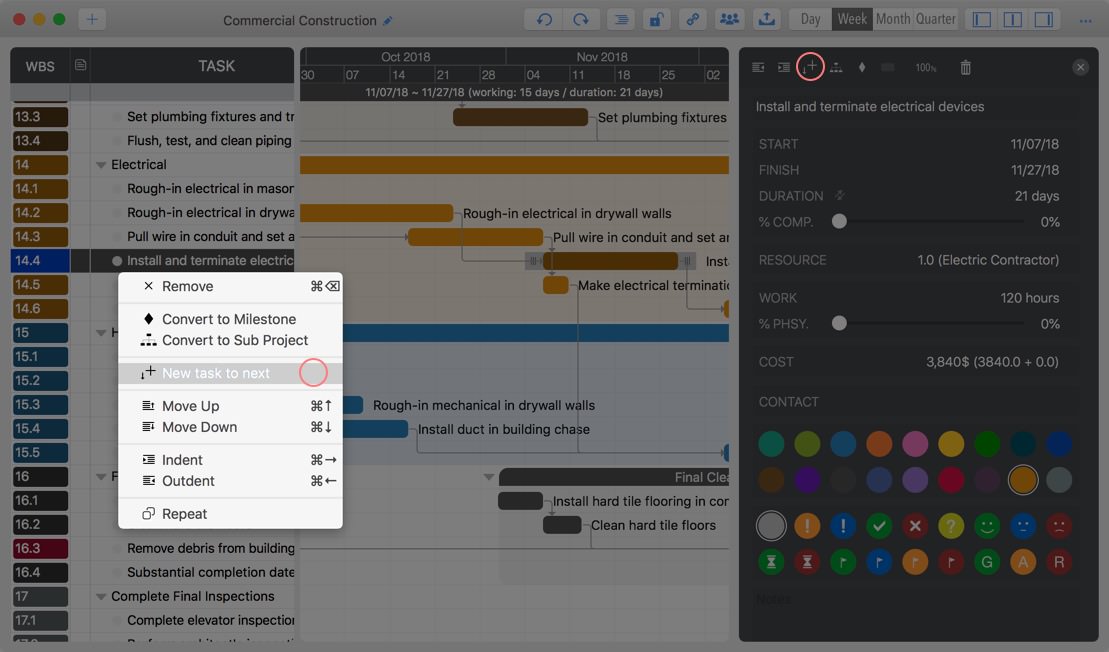Switch timeline scale to Quarter
Image resolution: width=1109 pixels, height=652 pixels.
pyautogui.click(x=935, y=19)
